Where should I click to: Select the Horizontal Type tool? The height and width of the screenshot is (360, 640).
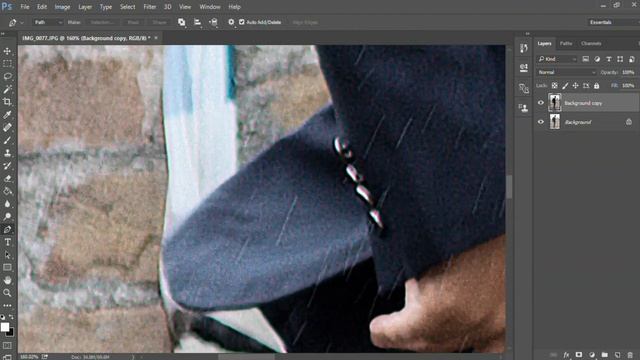click(x=7, y=242)
